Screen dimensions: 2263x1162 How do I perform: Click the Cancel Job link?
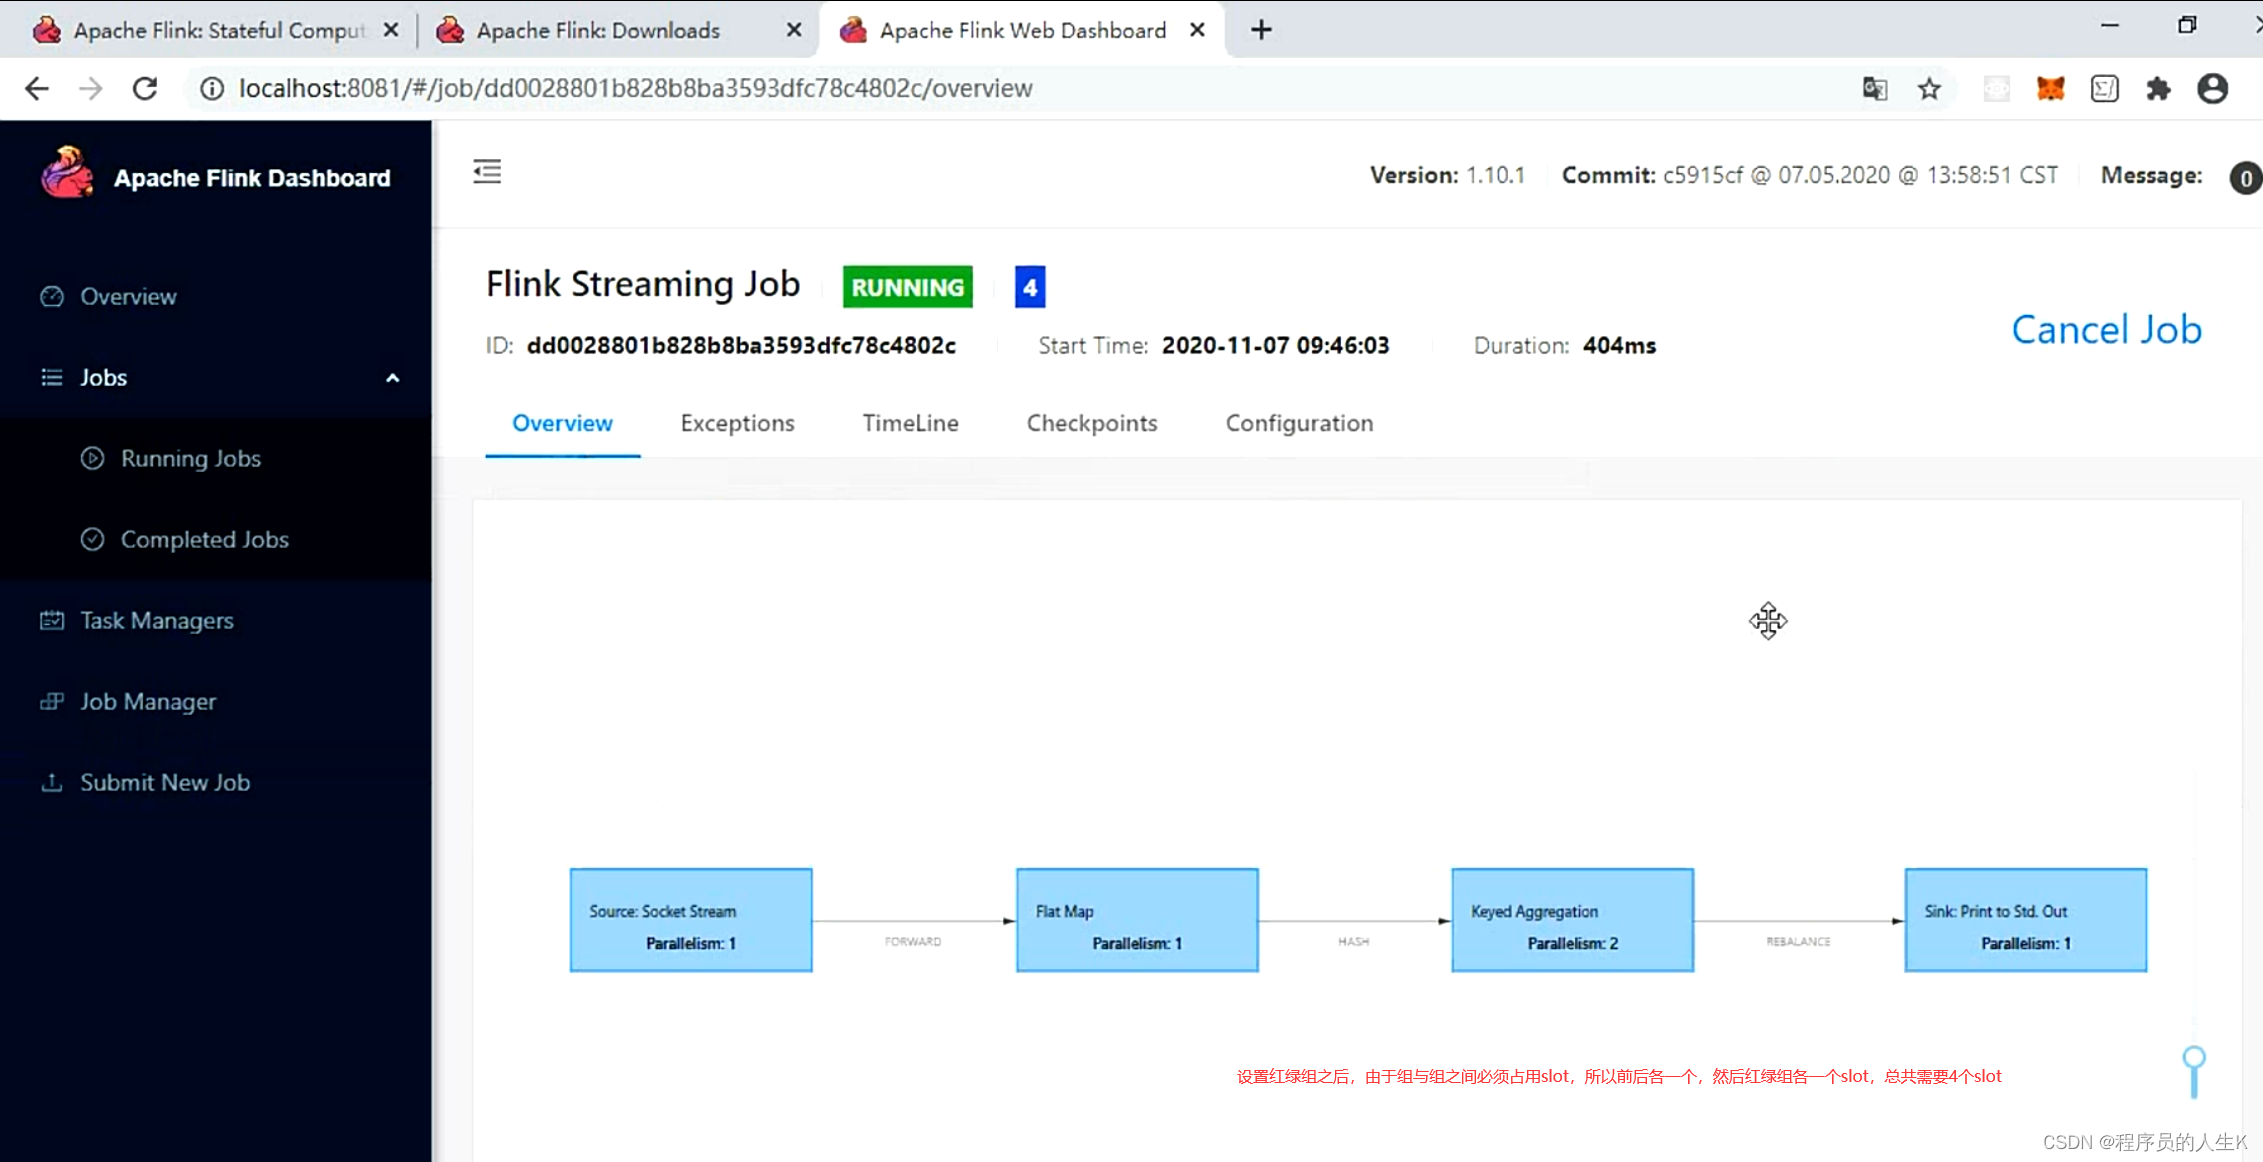[x=2106, y=330]
